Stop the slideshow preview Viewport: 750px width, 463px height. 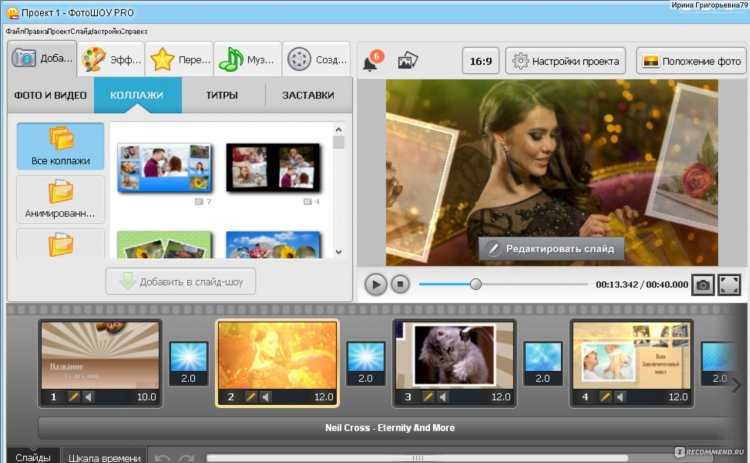tap(400, 284)
